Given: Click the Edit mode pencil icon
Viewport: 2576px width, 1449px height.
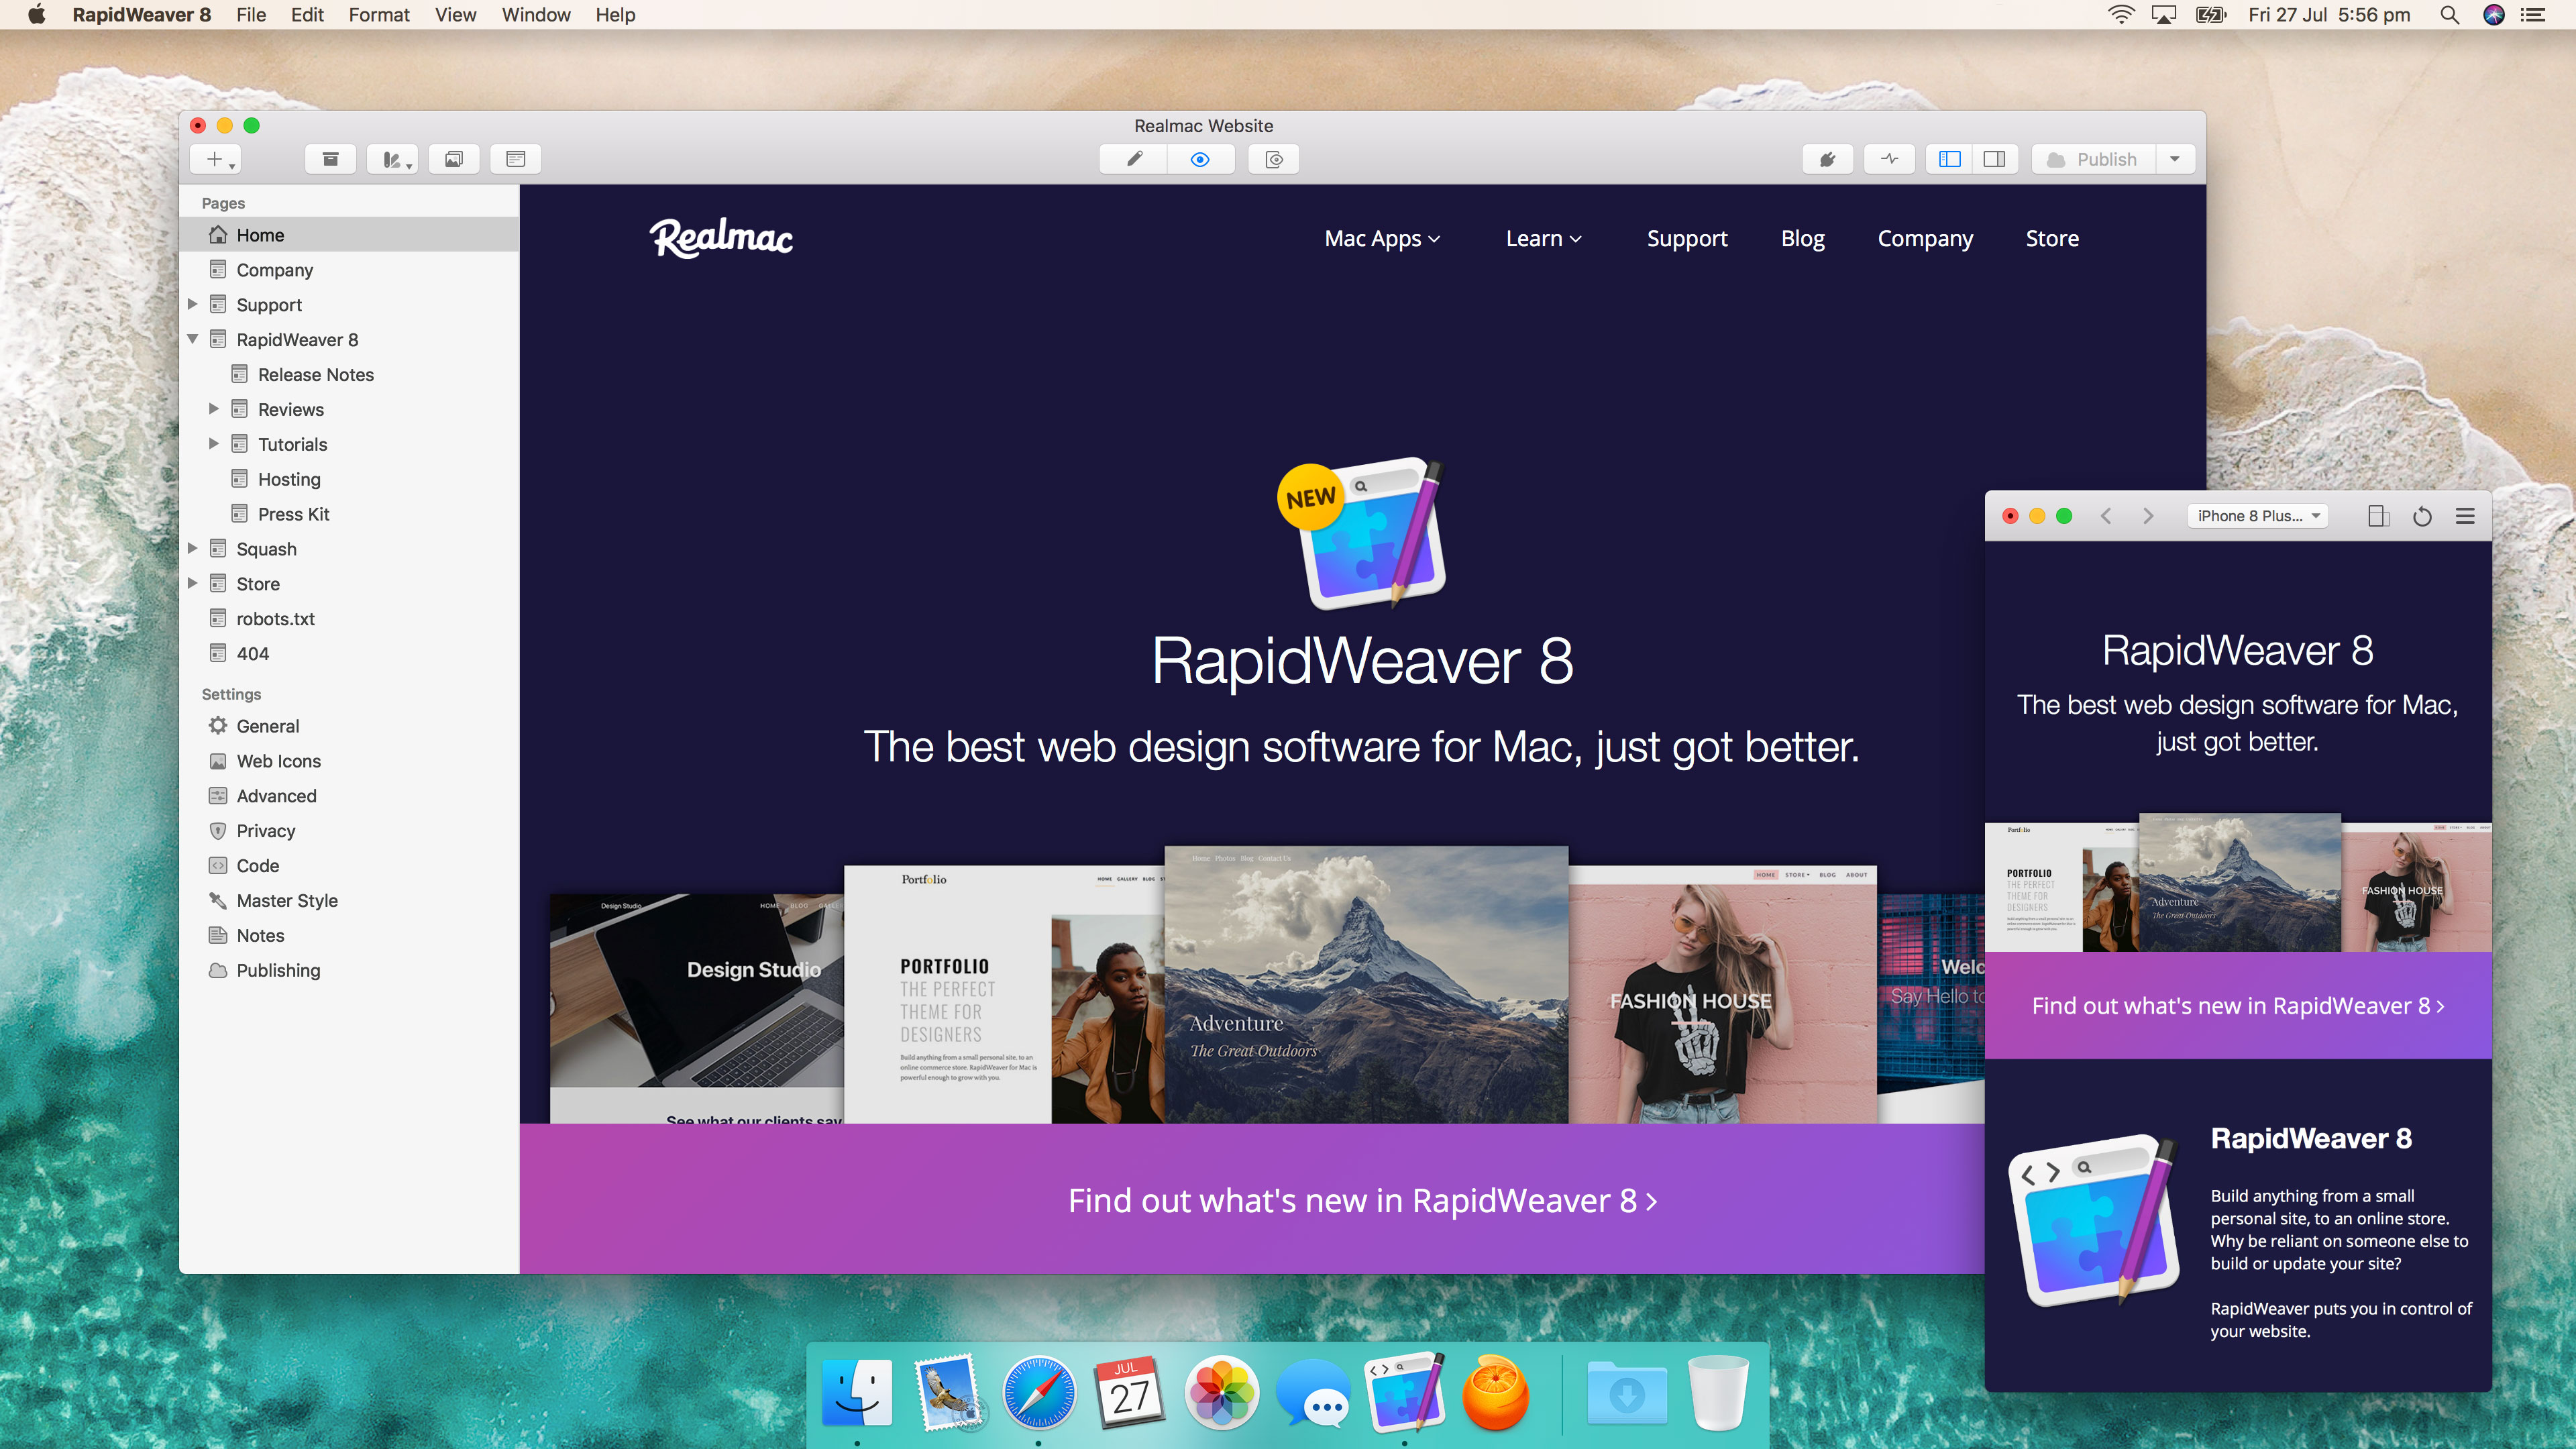Looking at the screenshot, I should [x=1134, y=159].
